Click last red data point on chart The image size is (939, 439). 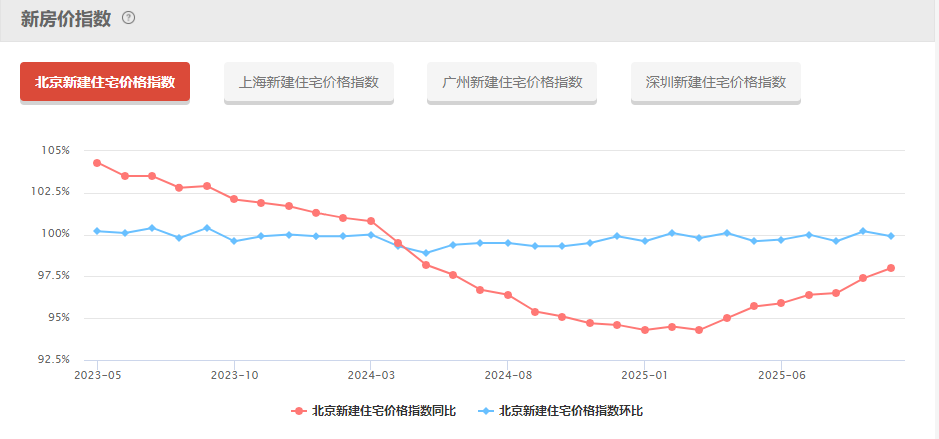click(890, 268)
